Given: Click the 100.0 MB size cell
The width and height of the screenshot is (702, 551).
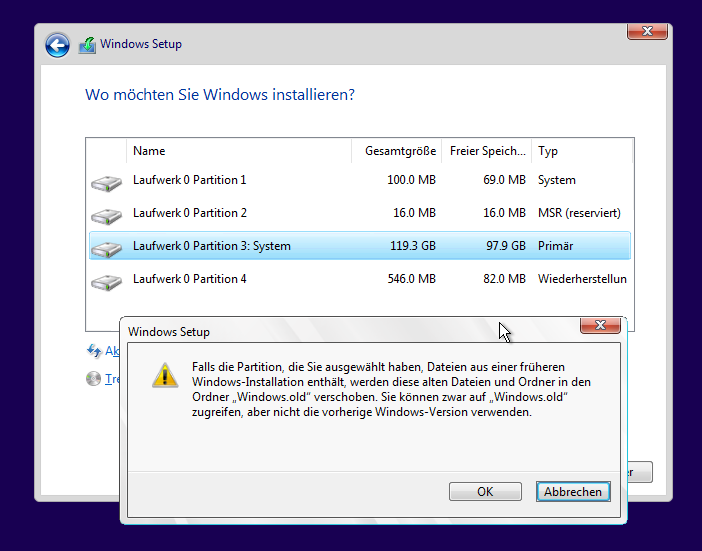Looking at the screenshot, I should (x=411, y=180).
